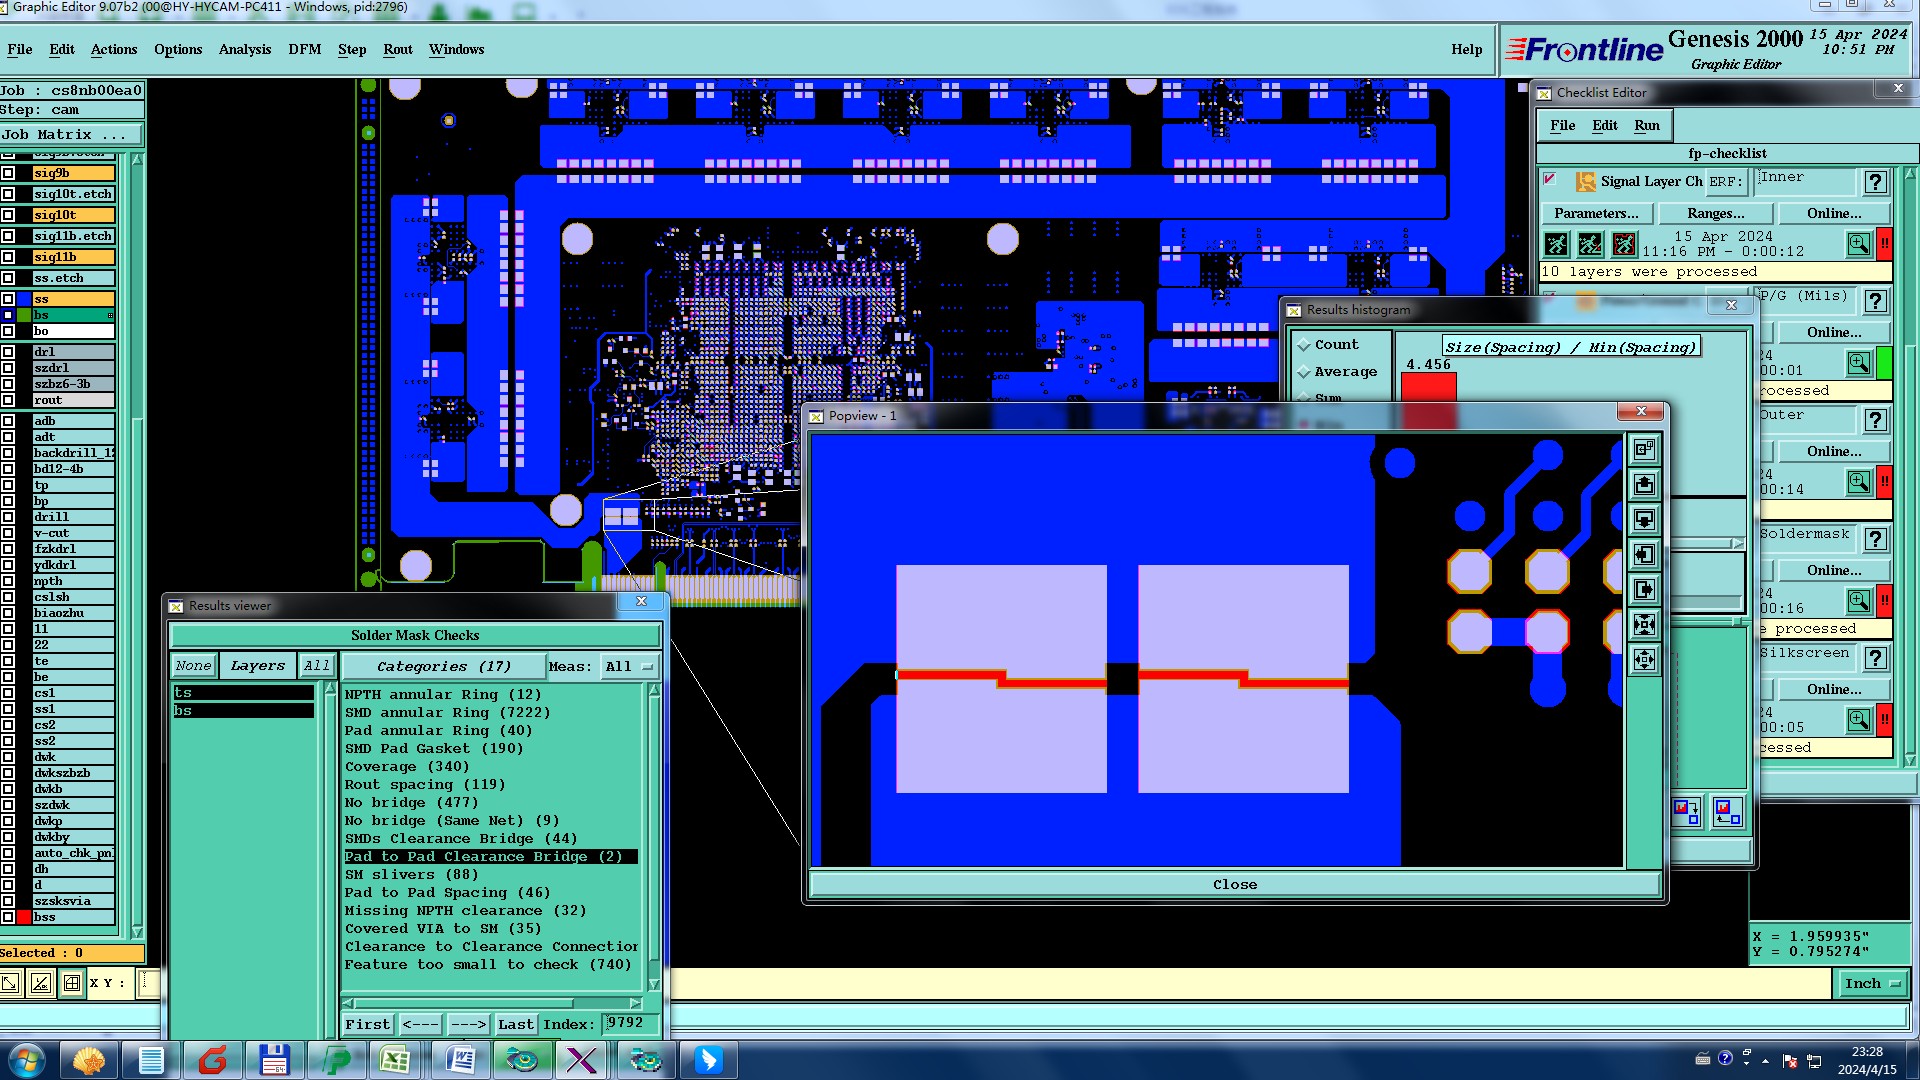1920x1080 pixels.
Task: Open the DFM menu
Action: pyautogui.click(x=304, y=49)
